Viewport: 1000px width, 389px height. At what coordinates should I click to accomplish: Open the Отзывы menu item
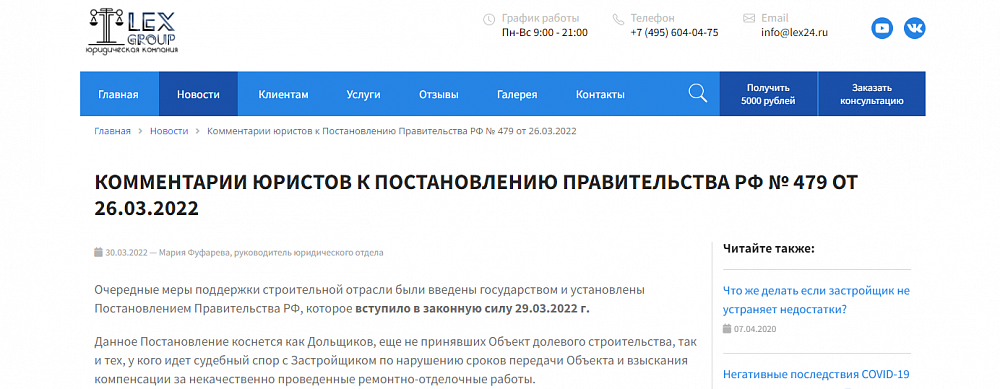tap(439, 94)
